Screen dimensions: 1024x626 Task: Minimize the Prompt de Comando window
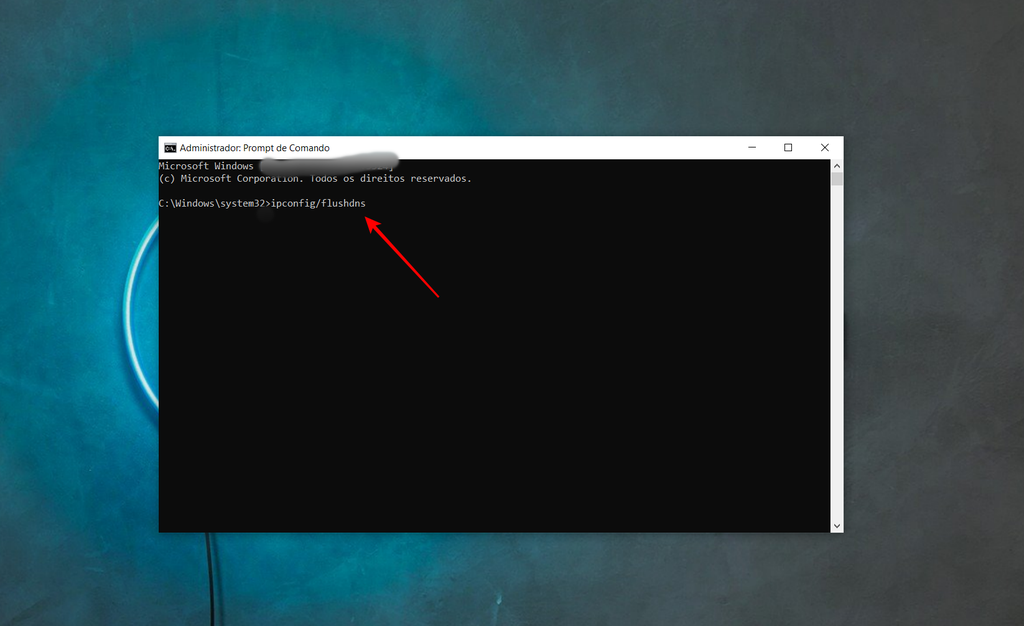[751, 148]
